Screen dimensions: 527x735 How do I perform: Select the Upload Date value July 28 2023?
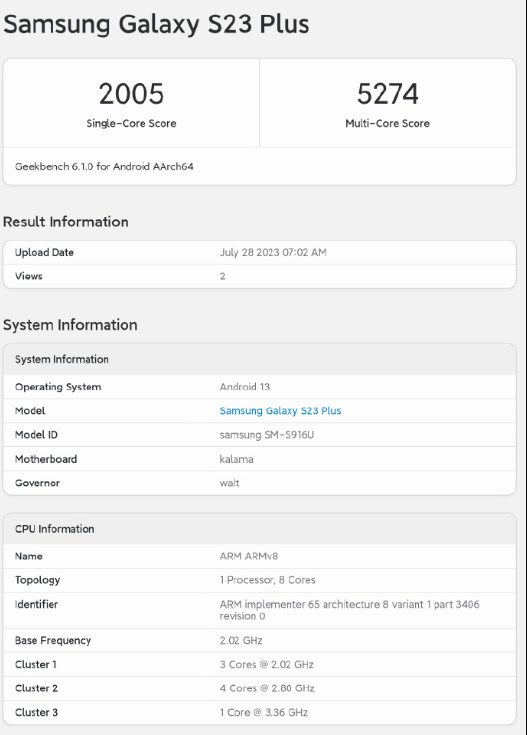[x=273, y=252]
